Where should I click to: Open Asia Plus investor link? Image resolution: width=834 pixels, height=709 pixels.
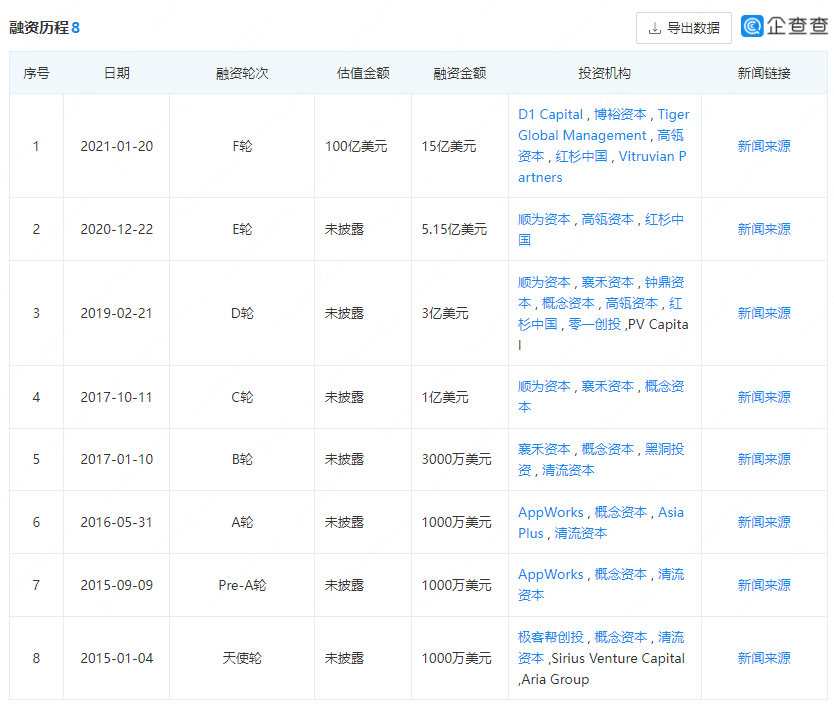point(671,512)
